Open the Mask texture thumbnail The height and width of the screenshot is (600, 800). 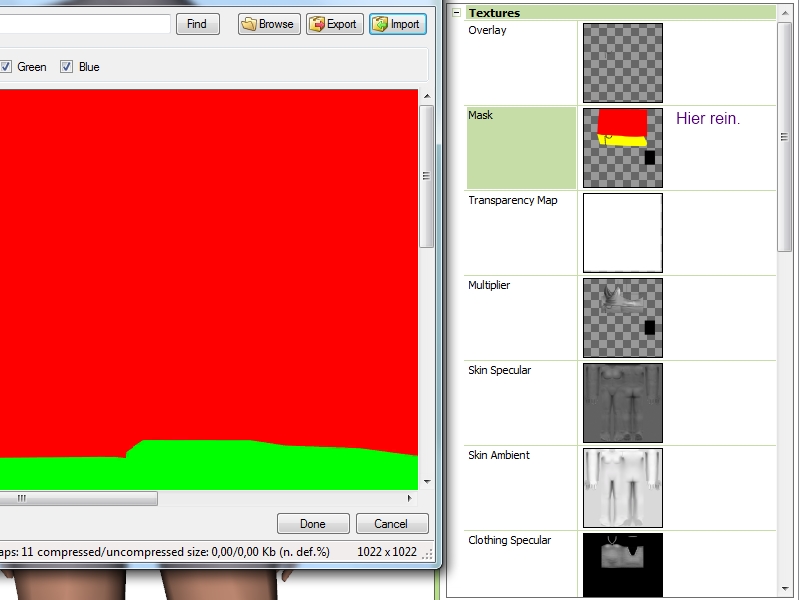pos(622,148)
